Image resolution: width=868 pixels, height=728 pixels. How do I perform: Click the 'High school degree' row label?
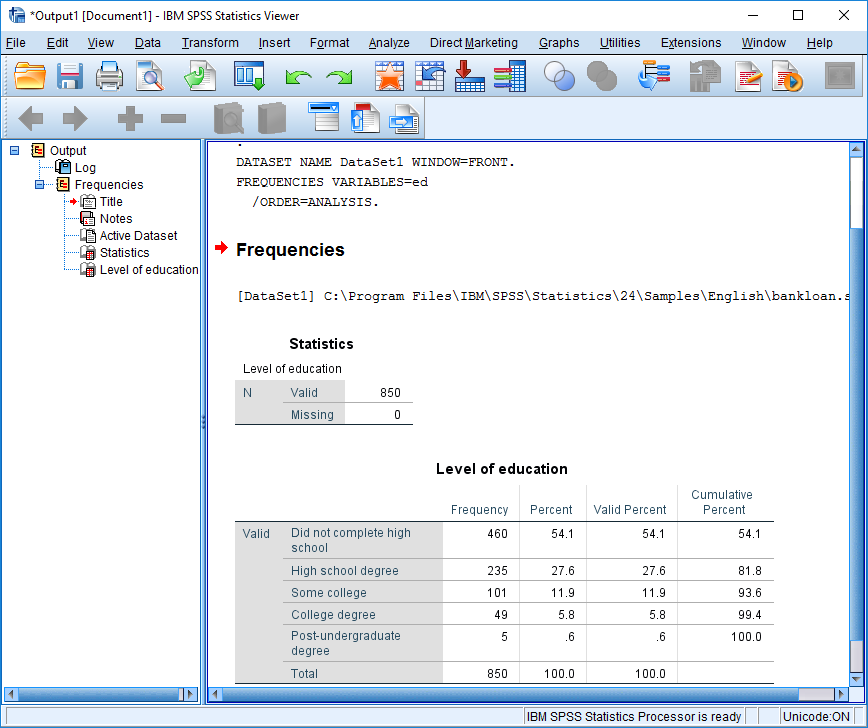tap(344, 571)
